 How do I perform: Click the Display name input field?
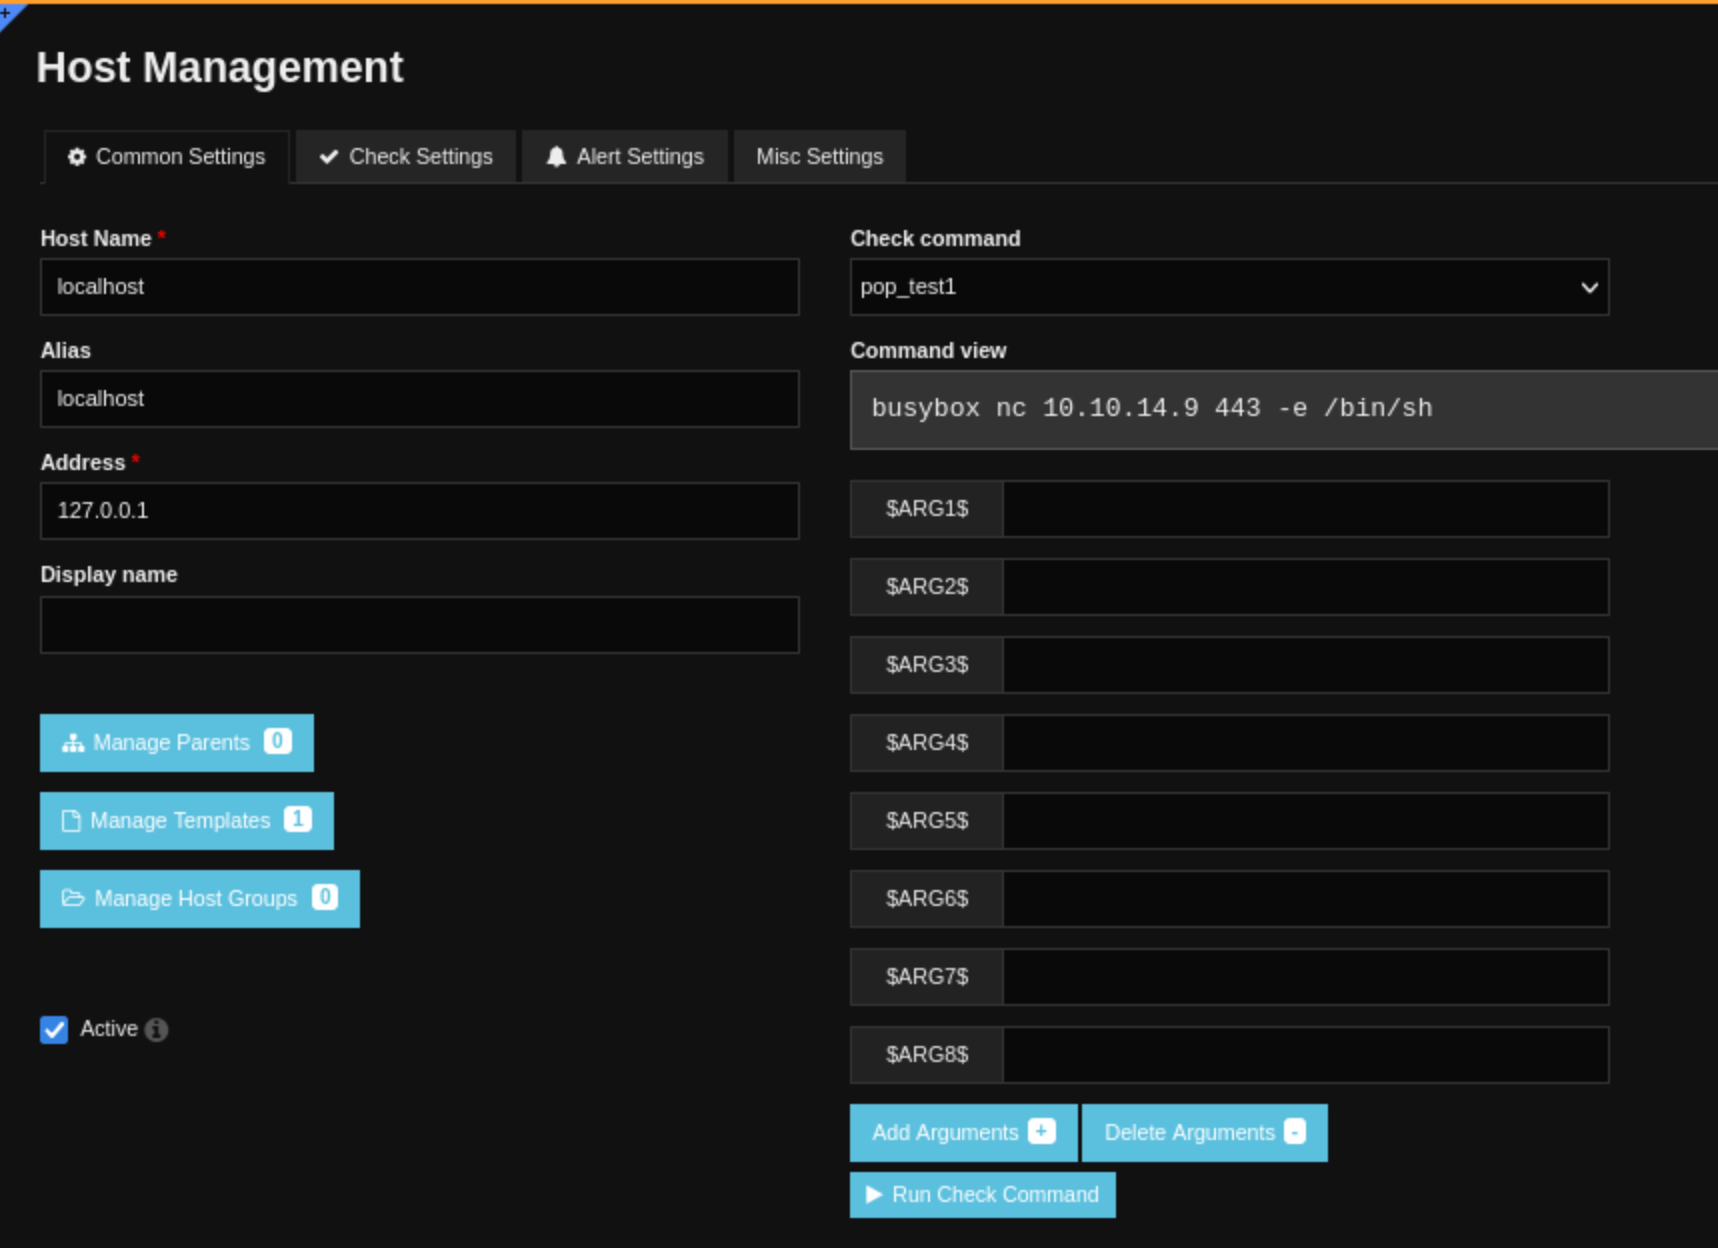click(420, 625)
